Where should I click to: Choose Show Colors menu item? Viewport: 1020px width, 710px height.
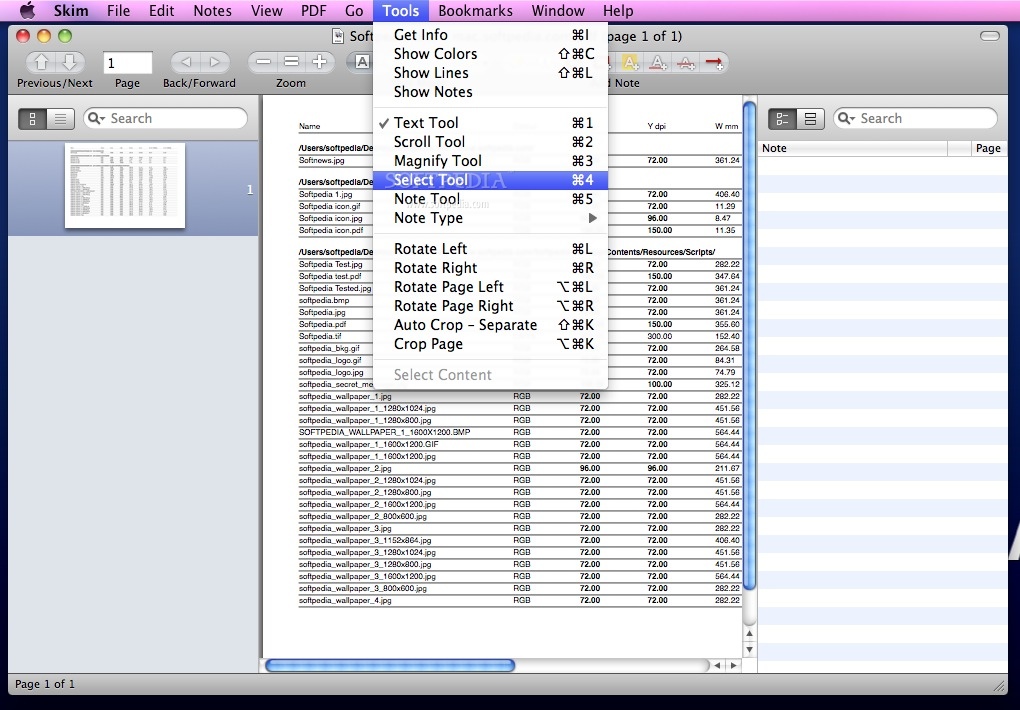[x=490, y=54]
